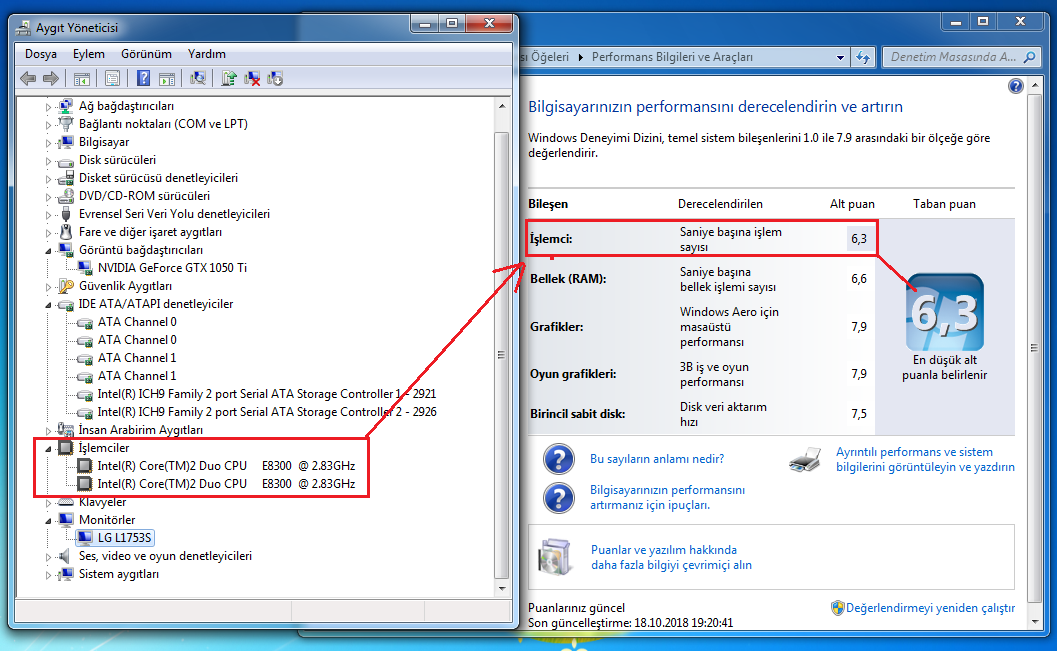This screenshot has height=651, width=1057.
Task: Open help icon in the Performans window
Action: 1016,86
